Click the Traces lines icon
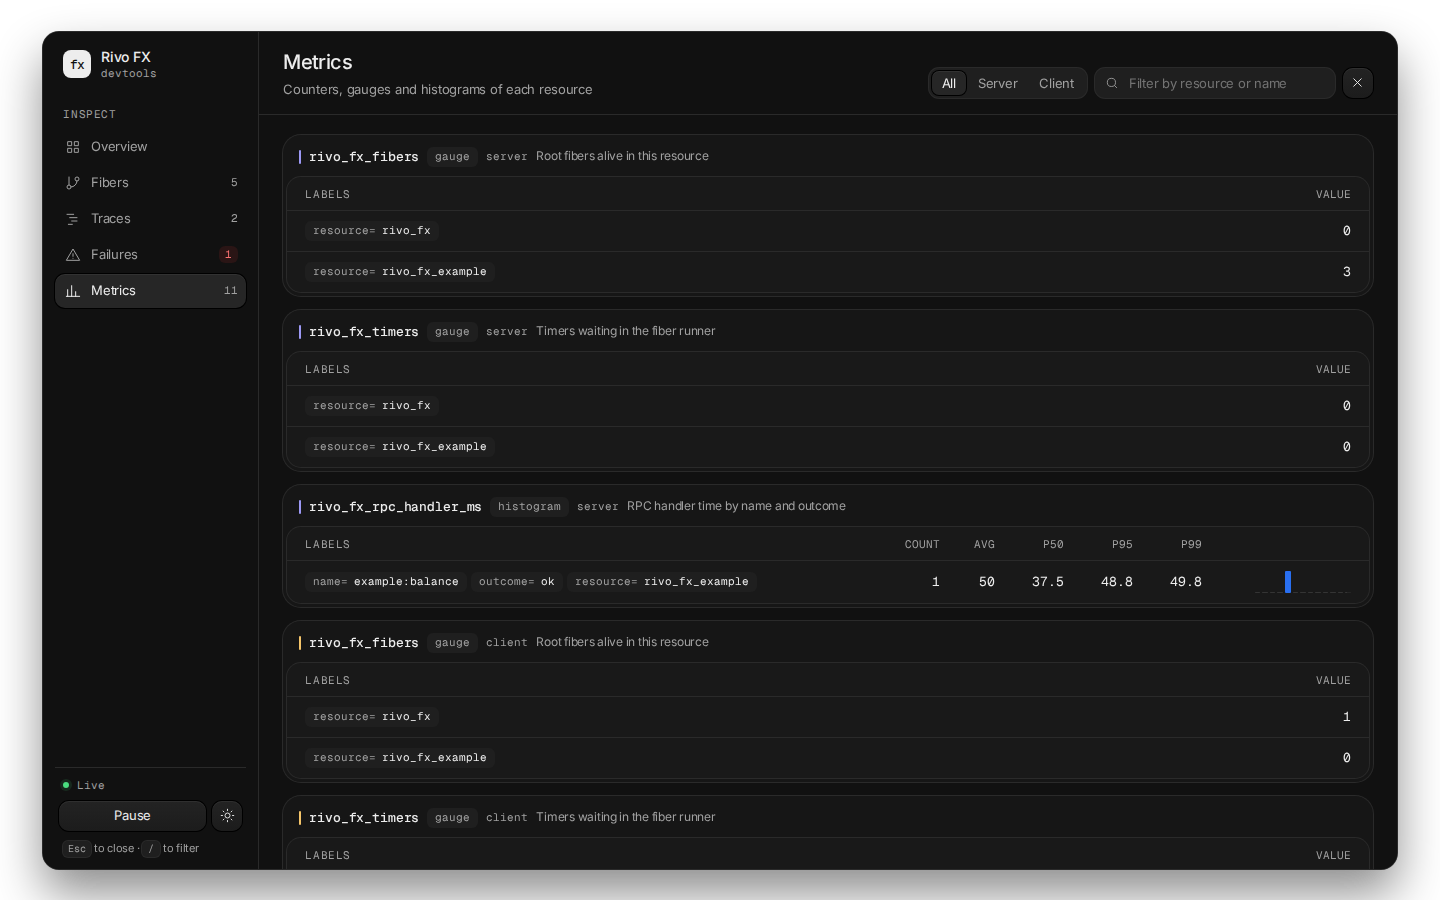The height and width of the screenshot is (900, 1440). [x=73, y=219]
